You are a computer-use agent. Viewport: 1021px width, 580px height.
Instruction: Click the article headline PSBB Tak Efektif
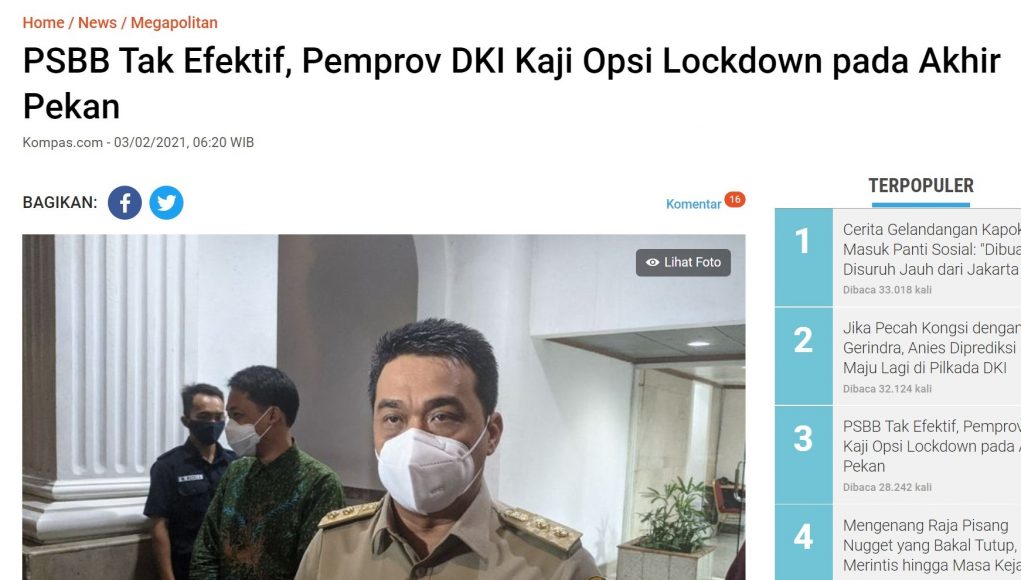pos(511,83)
